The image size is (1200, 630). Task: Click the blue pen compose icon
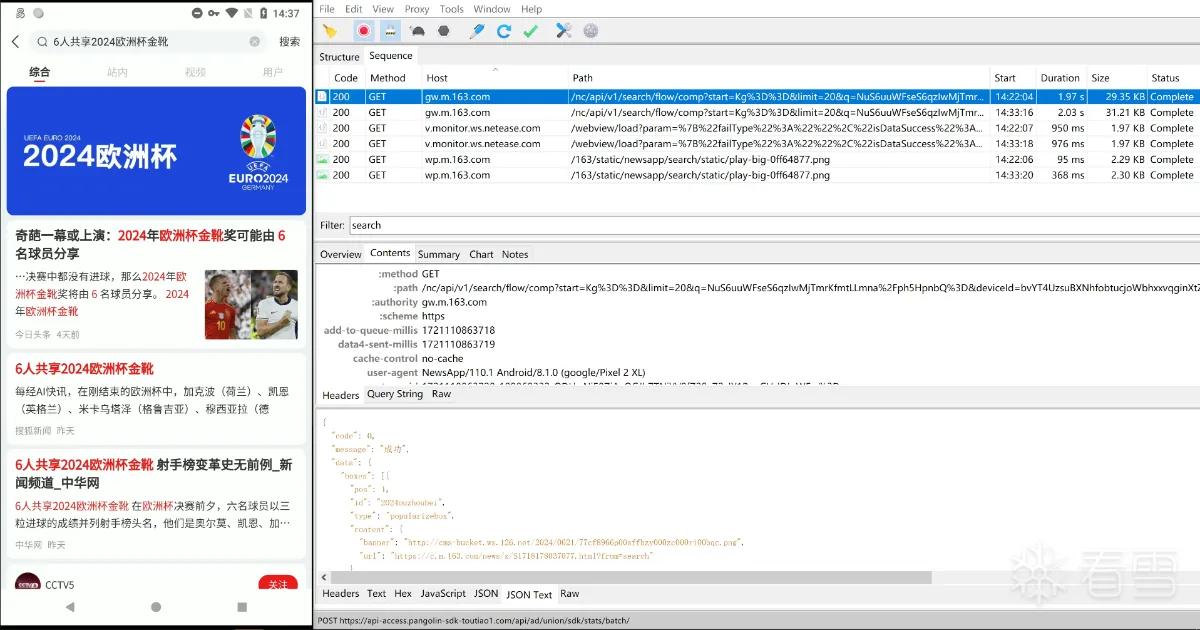click(x=477, y=31)
